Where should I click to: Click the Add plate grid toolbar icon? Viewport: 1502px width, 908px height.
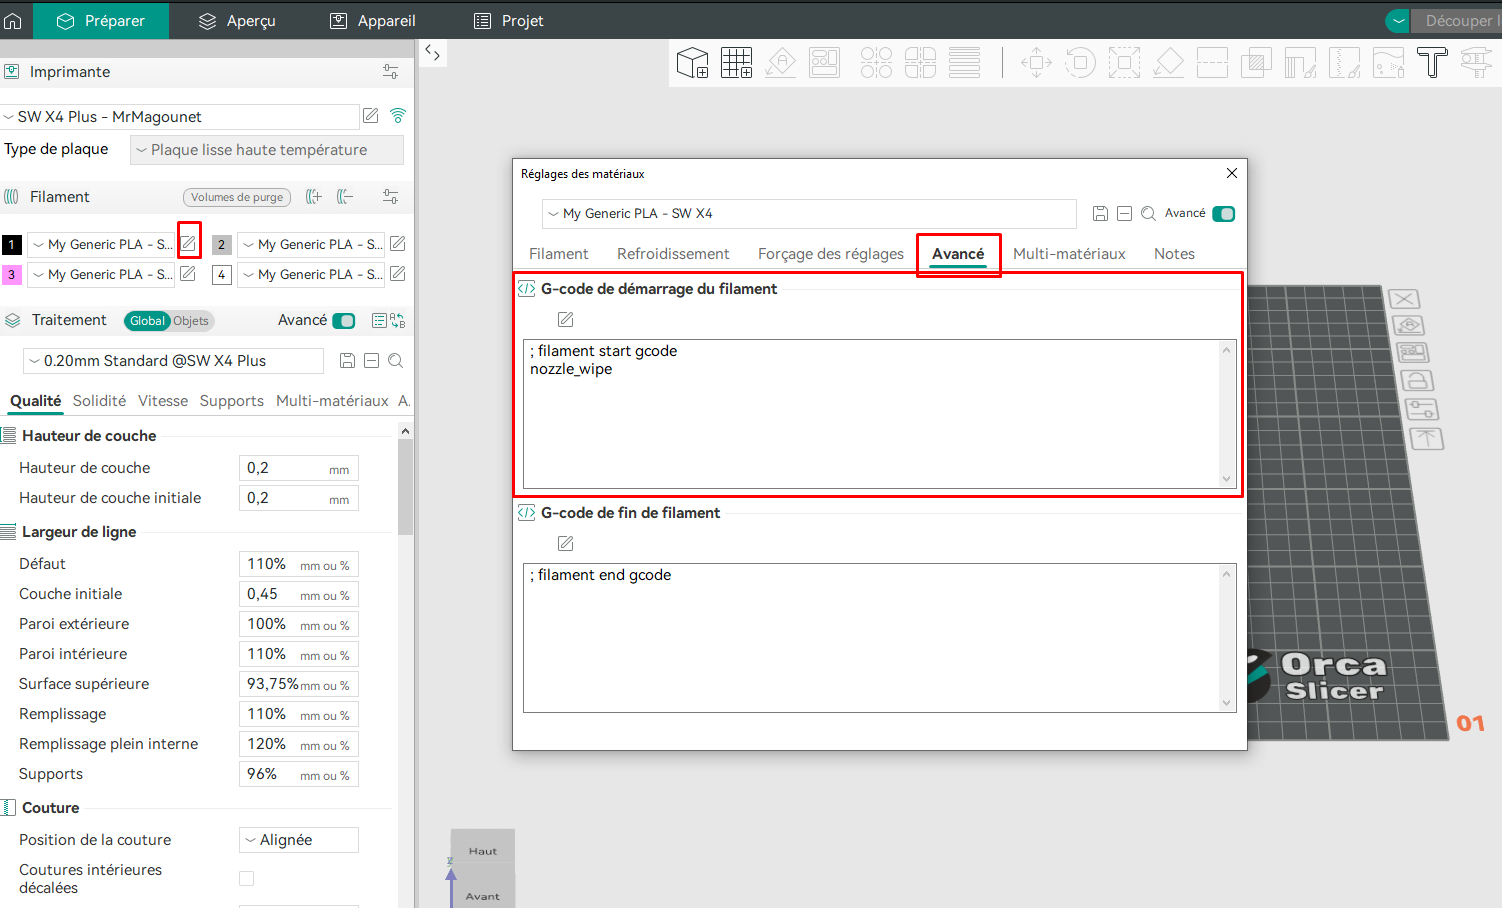click(737, 63)
